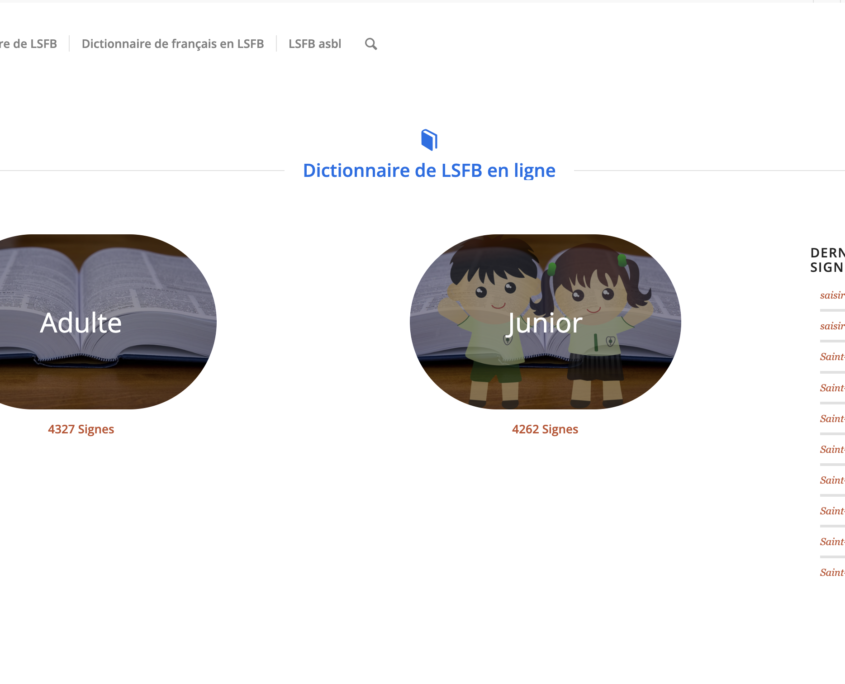The width and height of the screenshot is (845, 684).
Task: Click the blue book icon above the title
Action: (429, 140)
